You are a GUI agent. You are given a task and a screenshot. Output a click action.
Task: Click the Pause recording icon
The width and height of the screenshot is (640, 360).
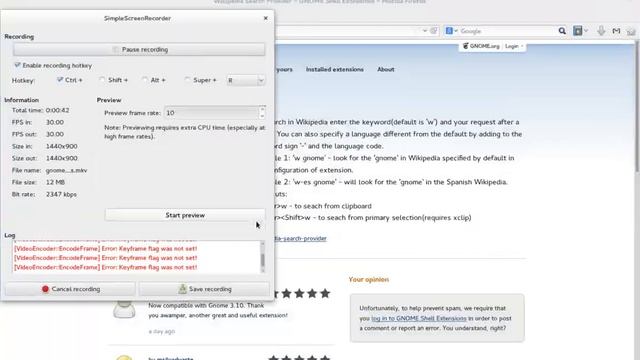click(x=116, y=49)
